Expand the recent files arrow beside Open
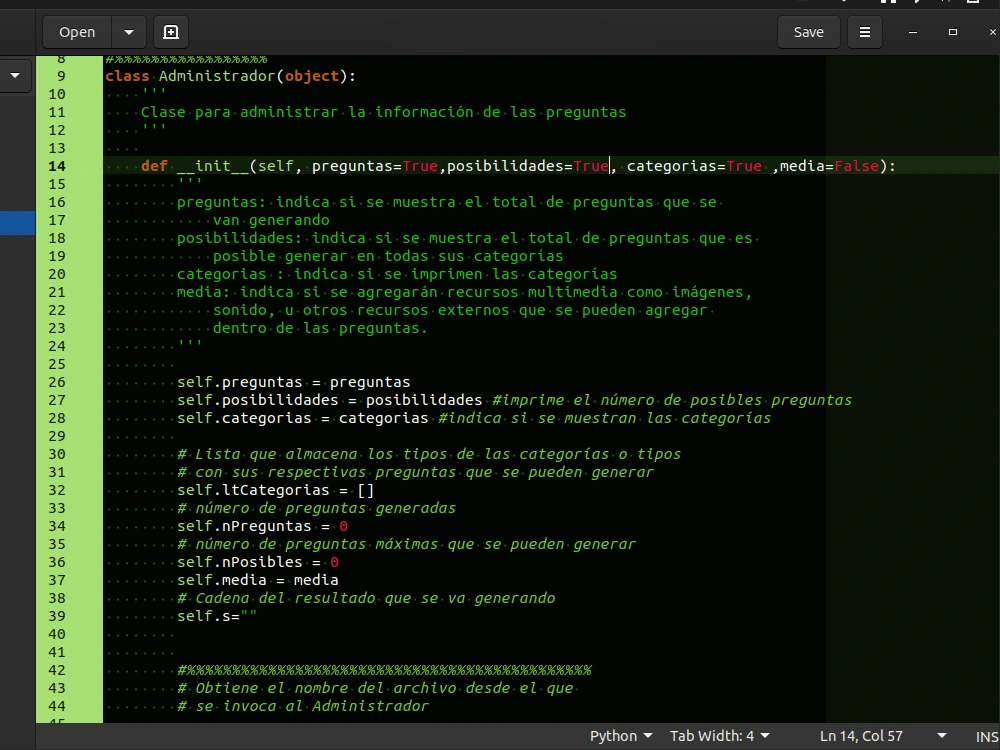This screenshot has height=750, width=1000. [x=129, y=32]
